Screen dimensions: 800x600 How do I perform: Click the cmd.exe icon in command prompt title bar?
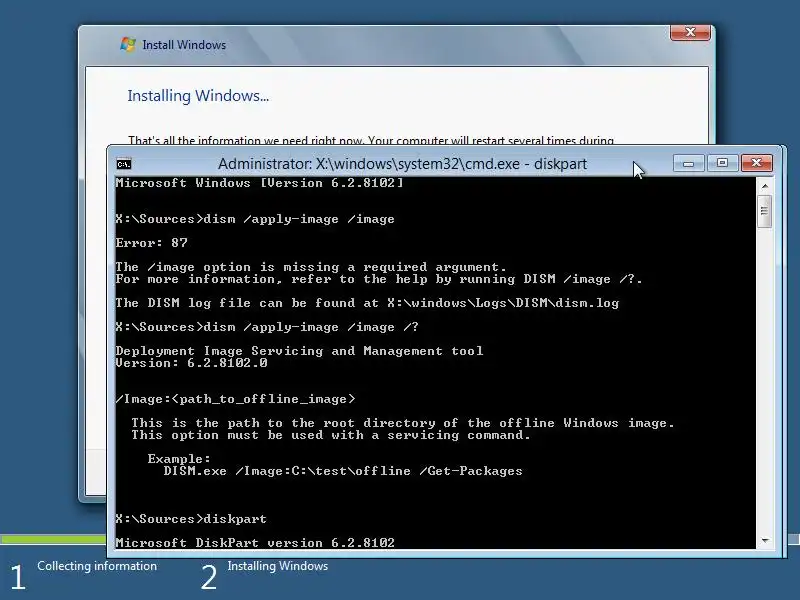click(123, 164)
